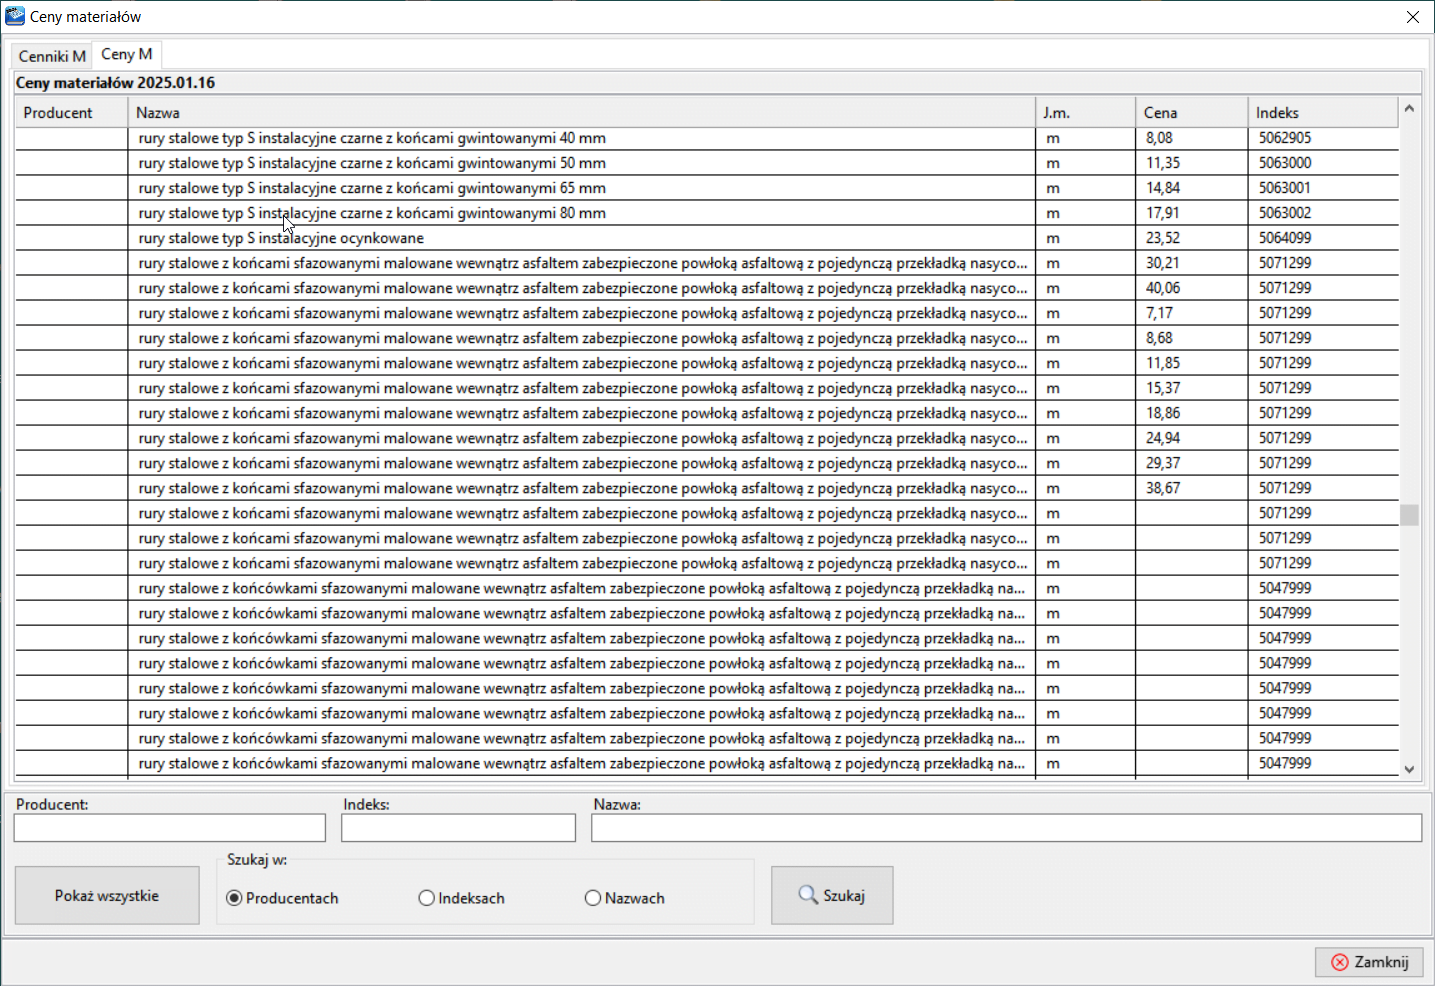
Task: Click the magnifier icon on Szukaj button
Action: point(807,895)
